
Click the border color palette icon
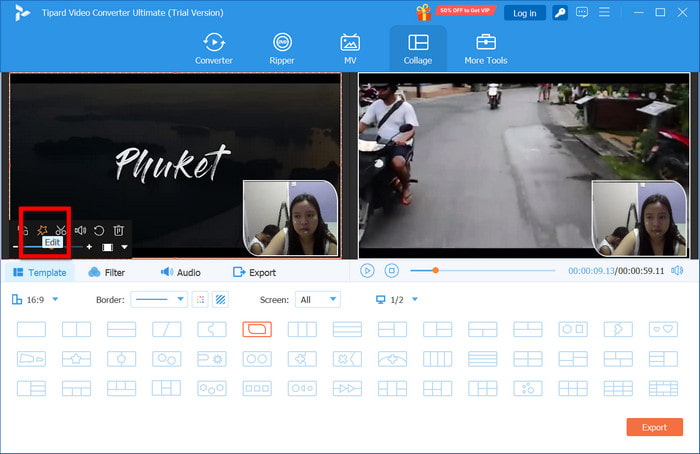[x=199, y=299]
